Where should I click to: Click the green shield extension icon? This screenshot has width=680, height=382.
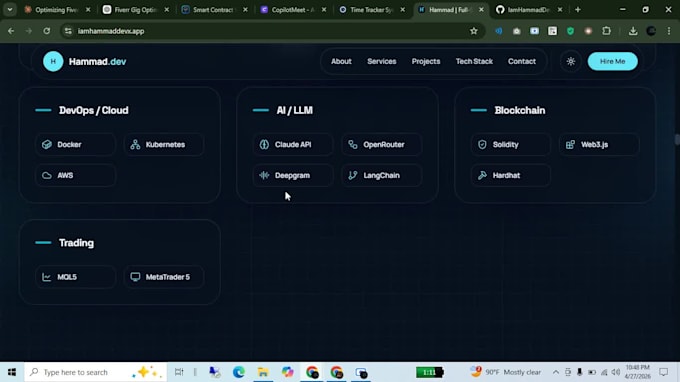pos(570,31)
